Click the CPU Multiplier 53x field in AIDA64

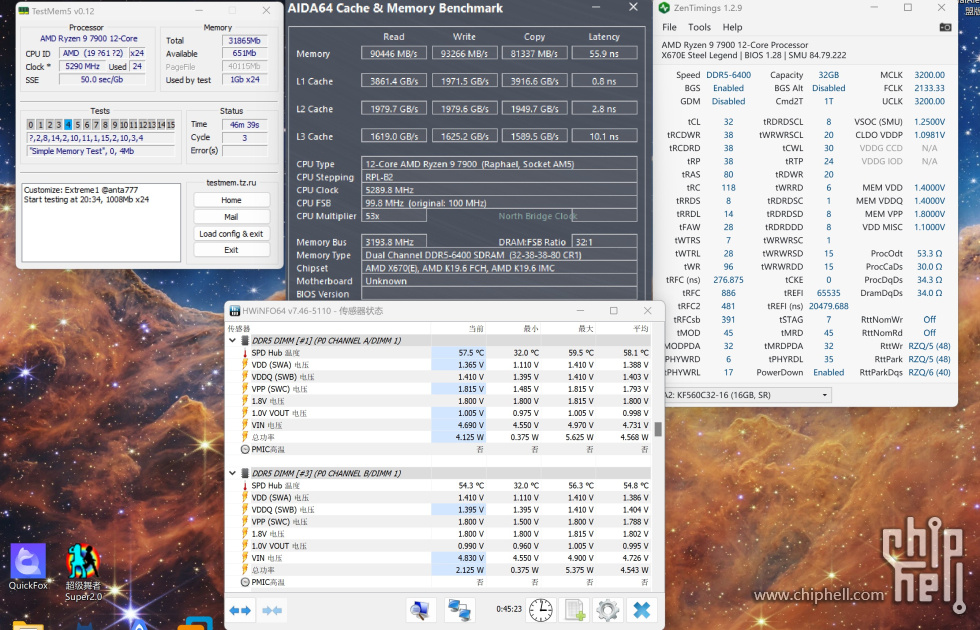[x=394, y=216]
